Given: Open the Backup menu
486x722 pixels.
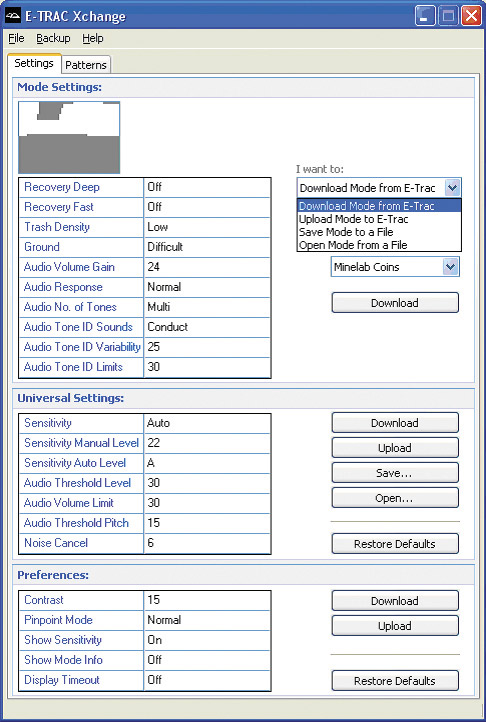Looking at the screenshot, I should tap(53, 39).
